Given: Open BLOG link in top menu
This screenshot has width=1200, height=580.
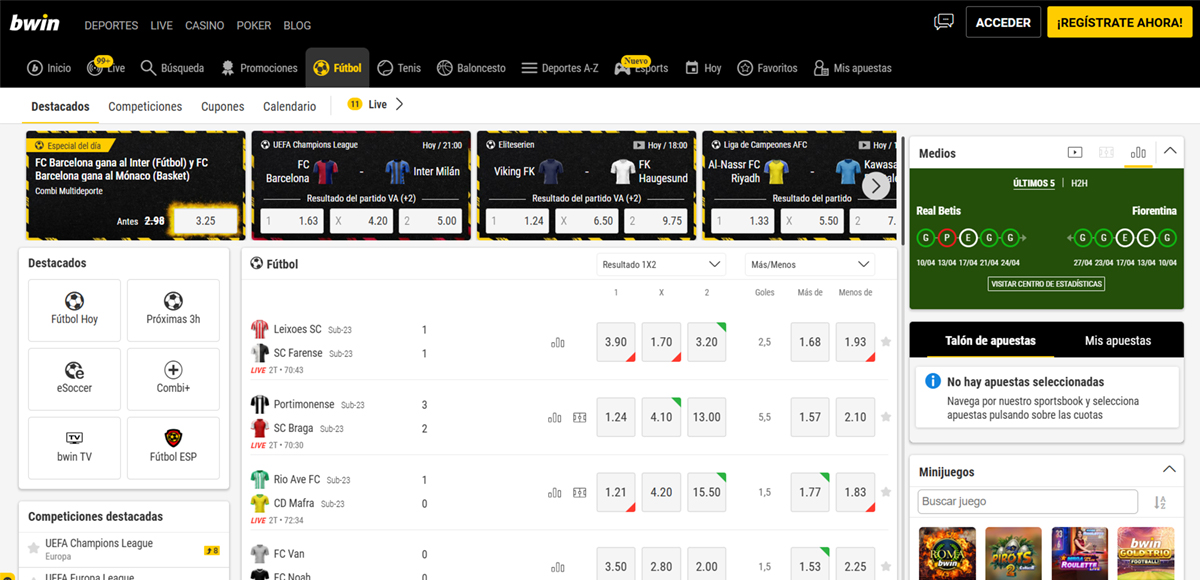Looking at the screenshot, I should click(x=297, y=25).
